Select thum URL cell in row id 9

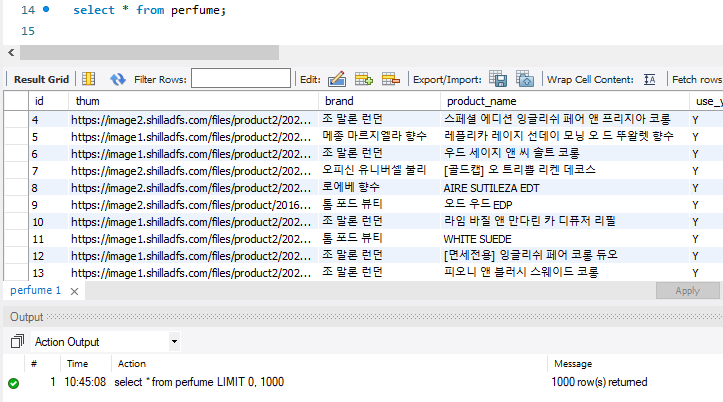coord(191,205)
